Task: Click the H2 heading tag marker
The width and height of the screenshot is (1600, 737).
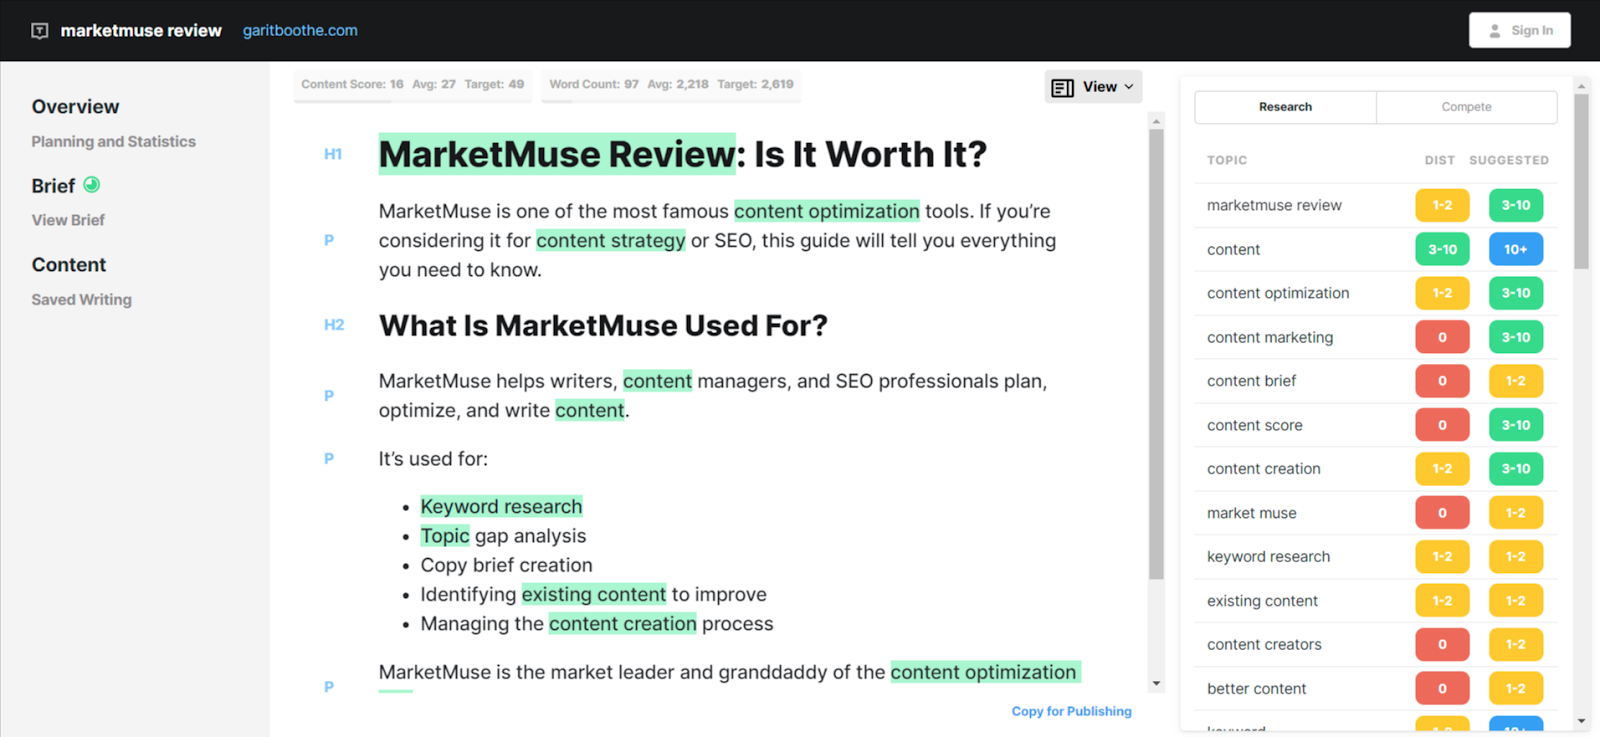Action: (x=334, y=325)
